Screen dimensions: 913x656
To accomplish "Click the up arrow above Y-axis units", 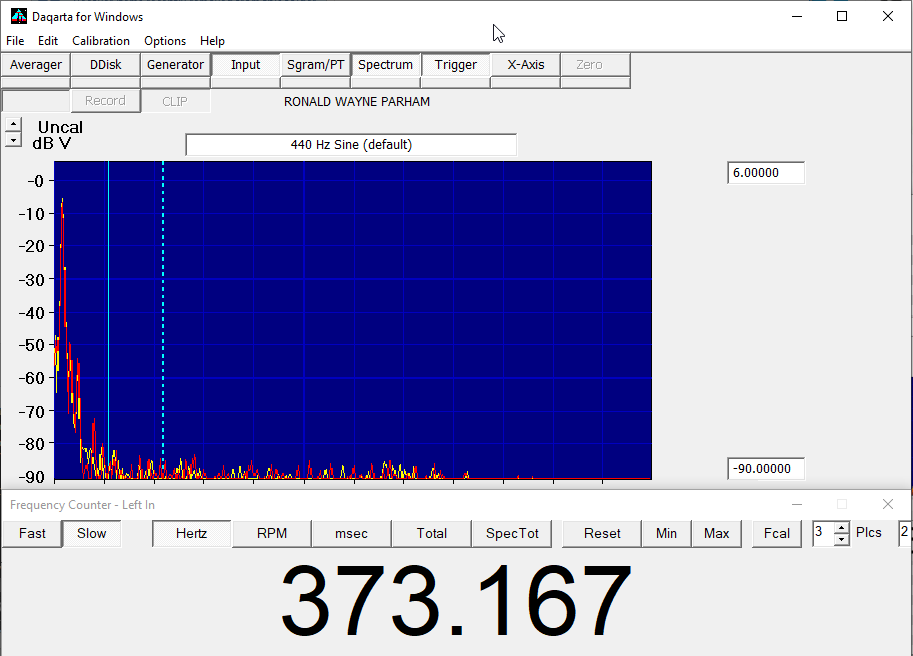I will point(13,125).
